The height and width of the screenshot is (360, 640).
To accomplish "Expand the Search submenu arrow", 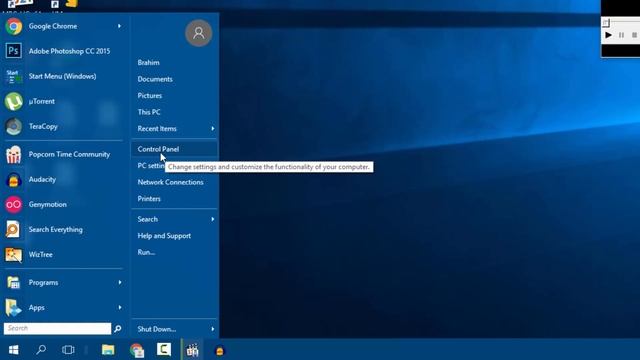I will point(213,219).
